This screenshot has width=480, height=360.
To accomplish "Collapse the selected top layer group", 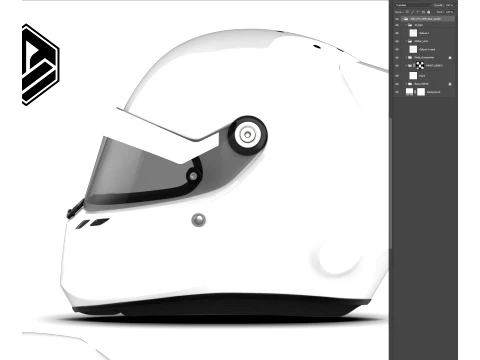I will 402,19.
